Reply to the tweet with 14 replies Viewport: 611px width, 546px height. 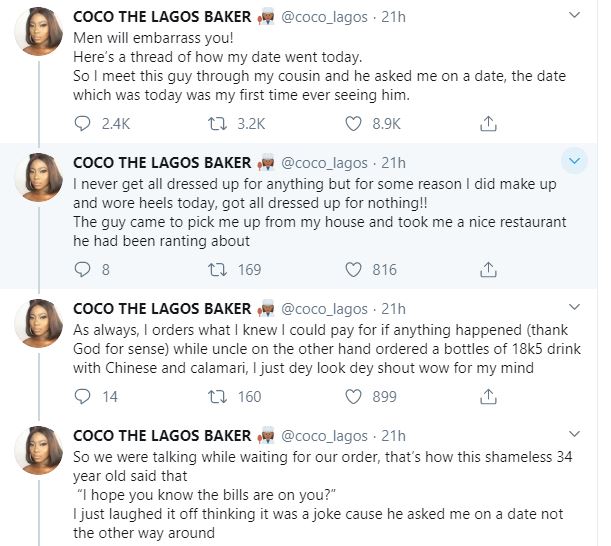[x=85, y=397]
